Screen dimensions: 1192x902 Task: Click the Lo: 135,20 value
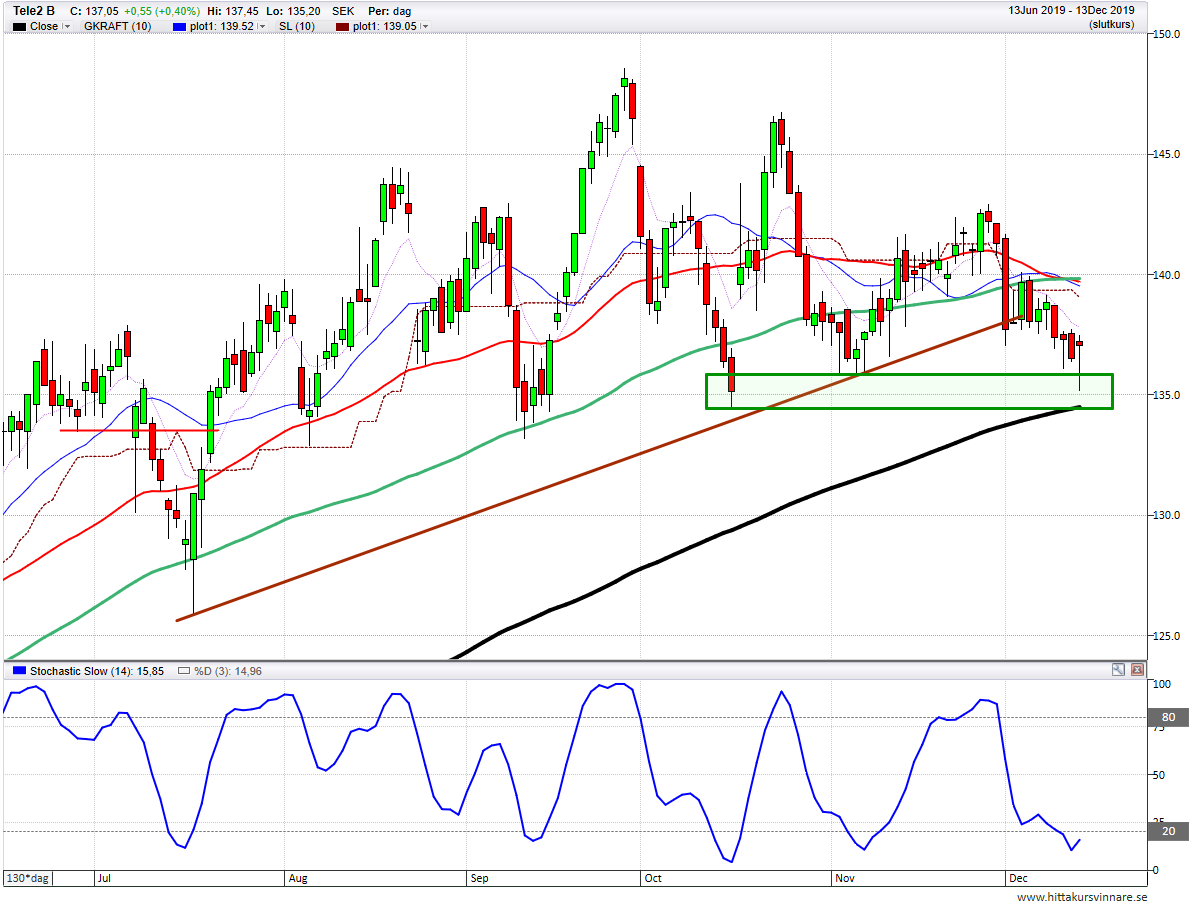pos(292,11)
